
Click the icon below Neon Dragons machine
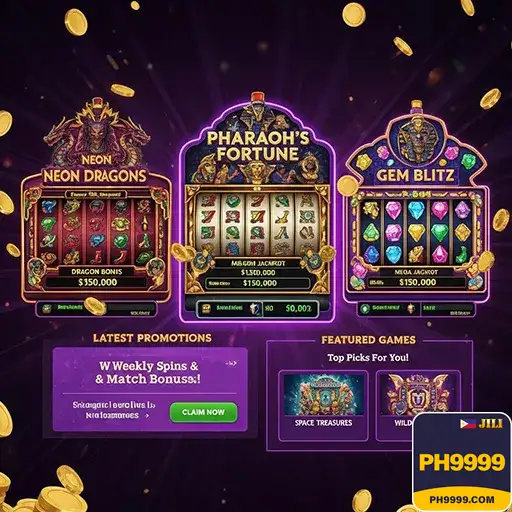click(x=46, y=308)
